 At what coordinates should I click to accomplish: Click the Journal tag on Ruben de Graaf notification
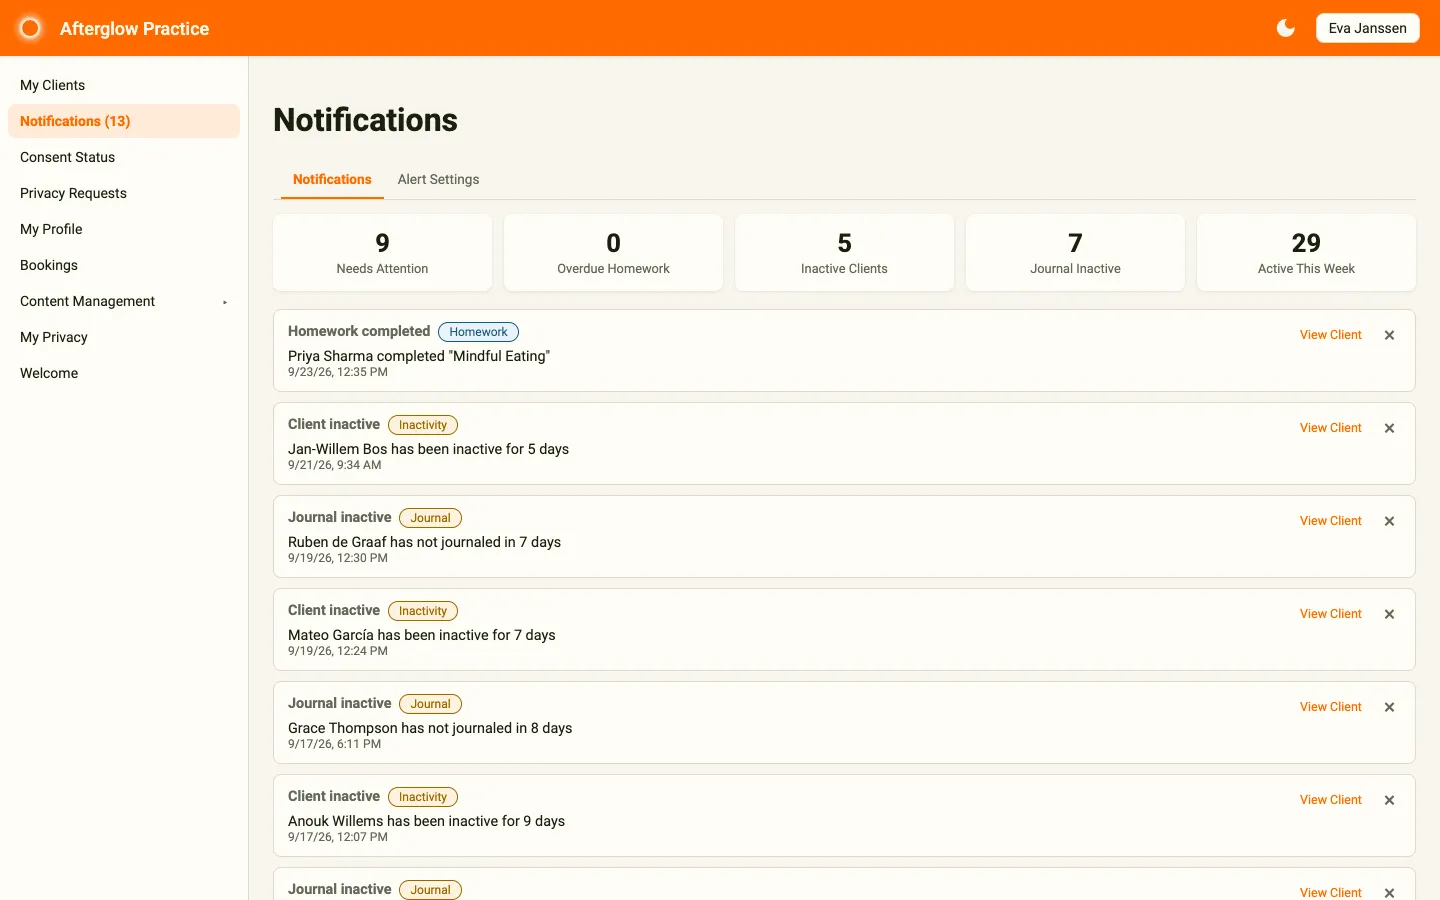coord(430,518)
